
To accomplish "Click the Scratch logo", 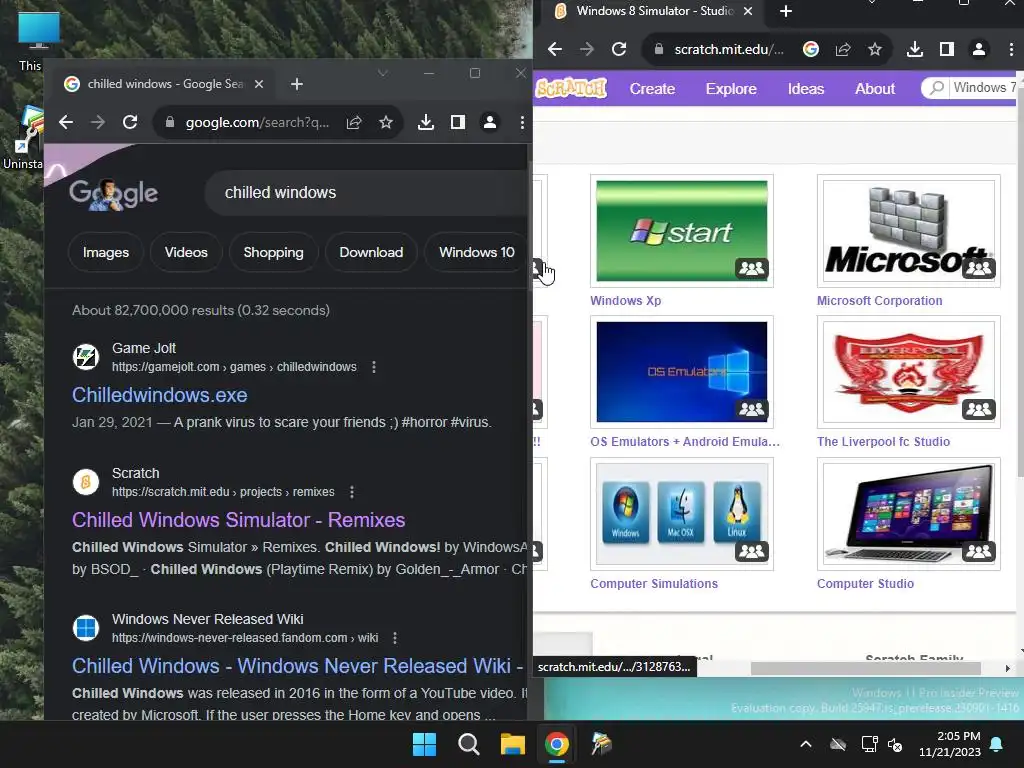I will click(x=571, y=88).
